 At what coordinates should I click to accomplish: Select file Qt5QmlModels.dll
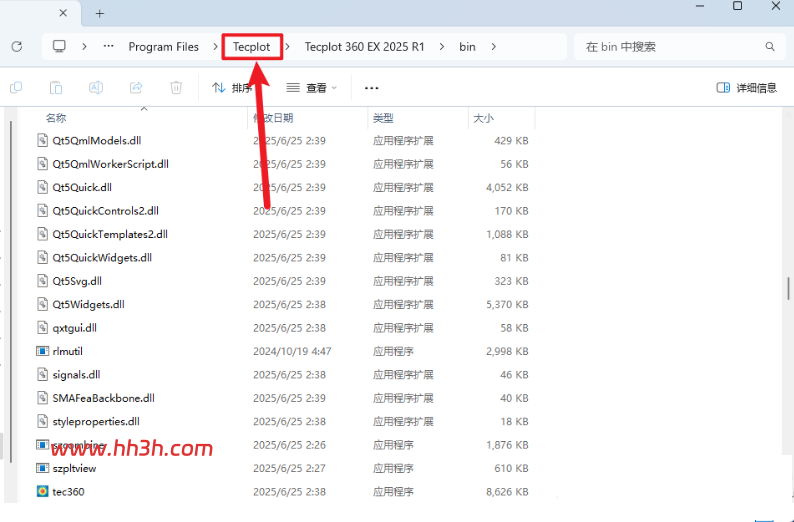click(x=97, y=140)
